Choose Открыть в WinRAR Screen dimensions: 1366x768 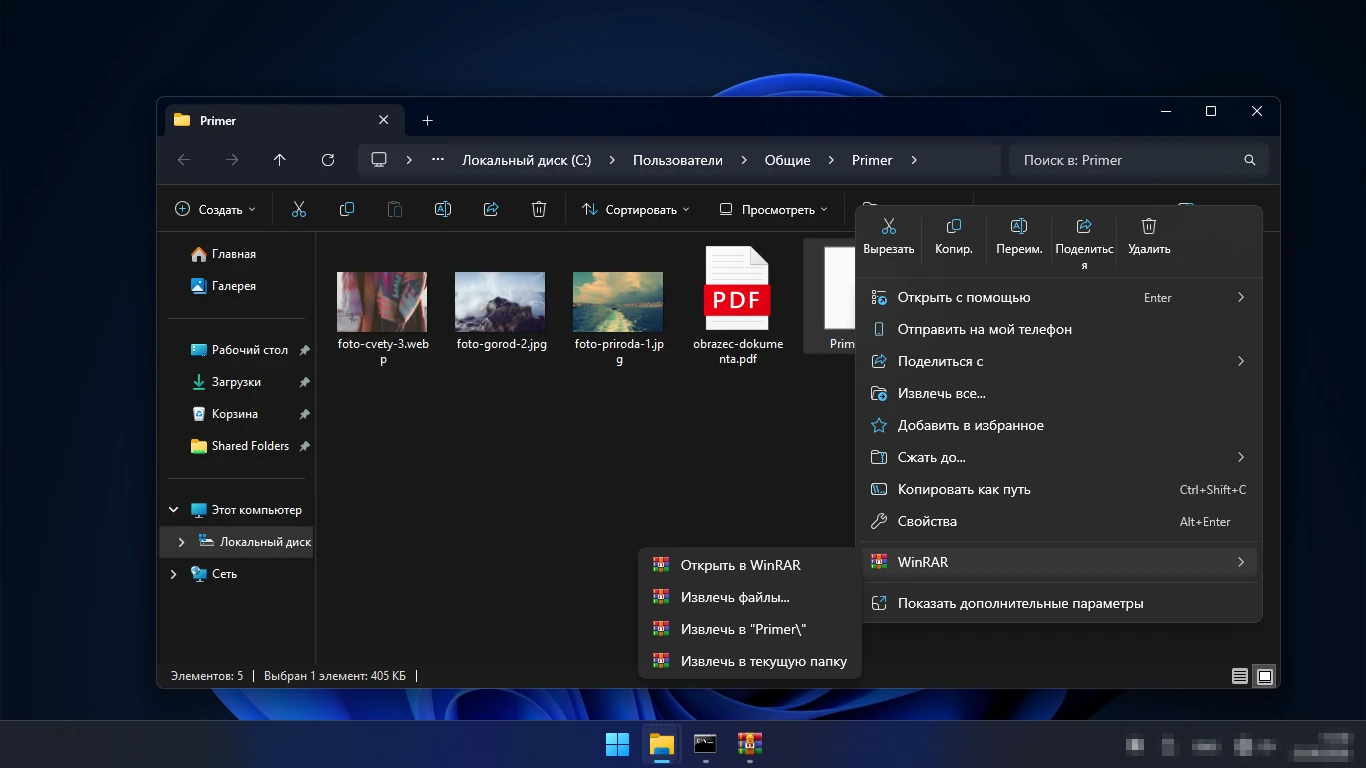pyautogui.click(x=749, y=565)
